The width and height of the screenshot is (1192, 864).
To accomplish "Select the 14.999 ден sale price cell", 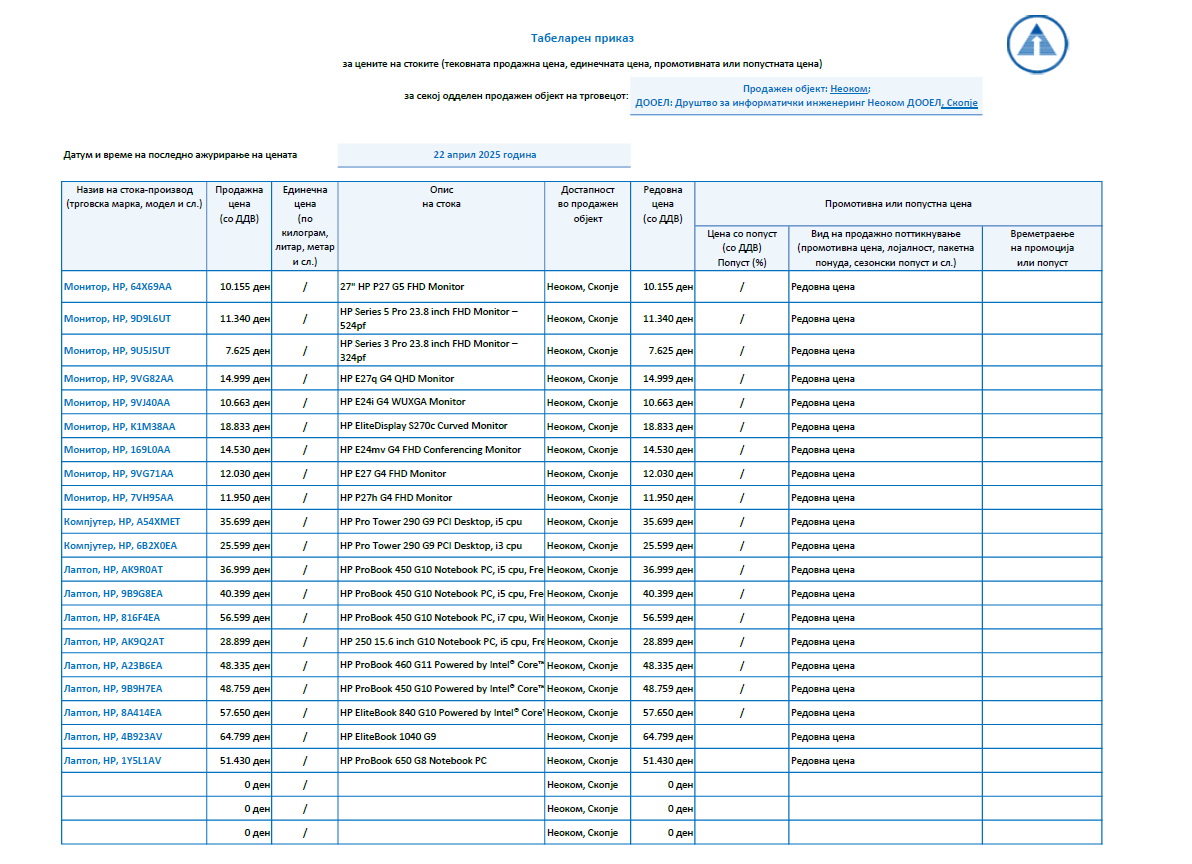I will click(239, 378).
